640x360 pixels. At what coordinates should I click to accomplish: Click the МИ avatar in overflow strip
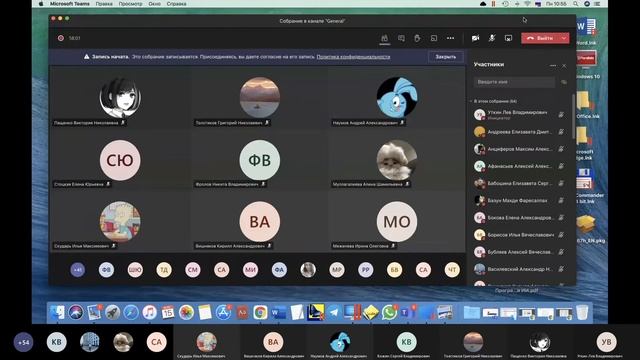250,270
